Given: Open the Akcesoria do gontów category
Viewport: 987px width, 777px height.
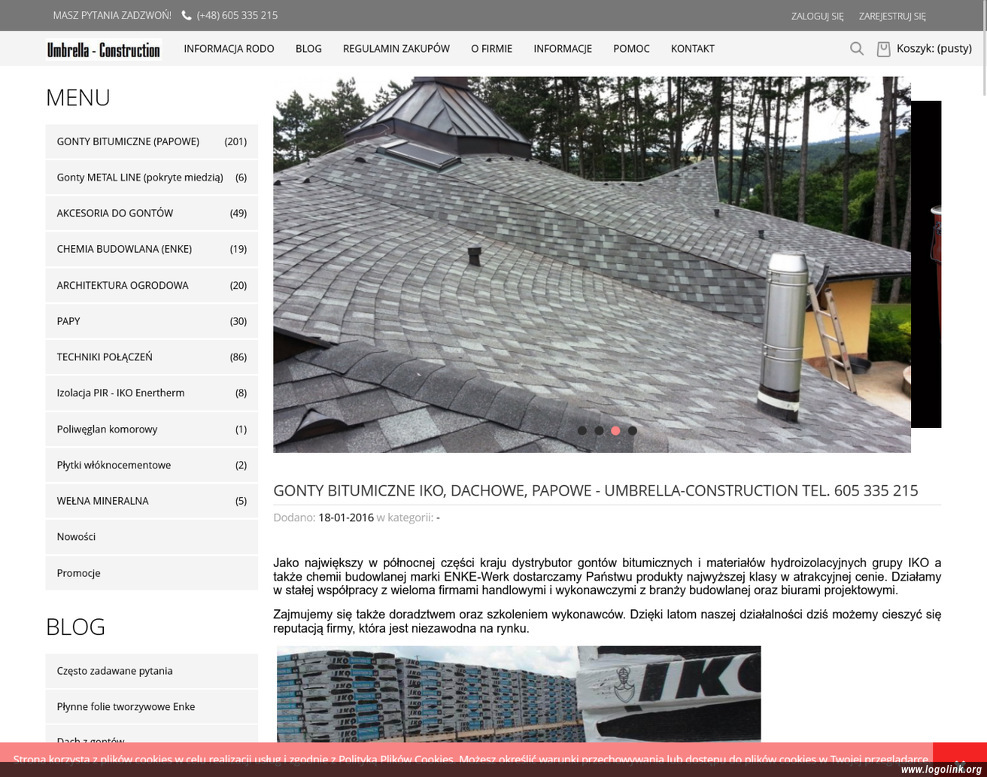Looking at the screenshot, I should (152, 213).
